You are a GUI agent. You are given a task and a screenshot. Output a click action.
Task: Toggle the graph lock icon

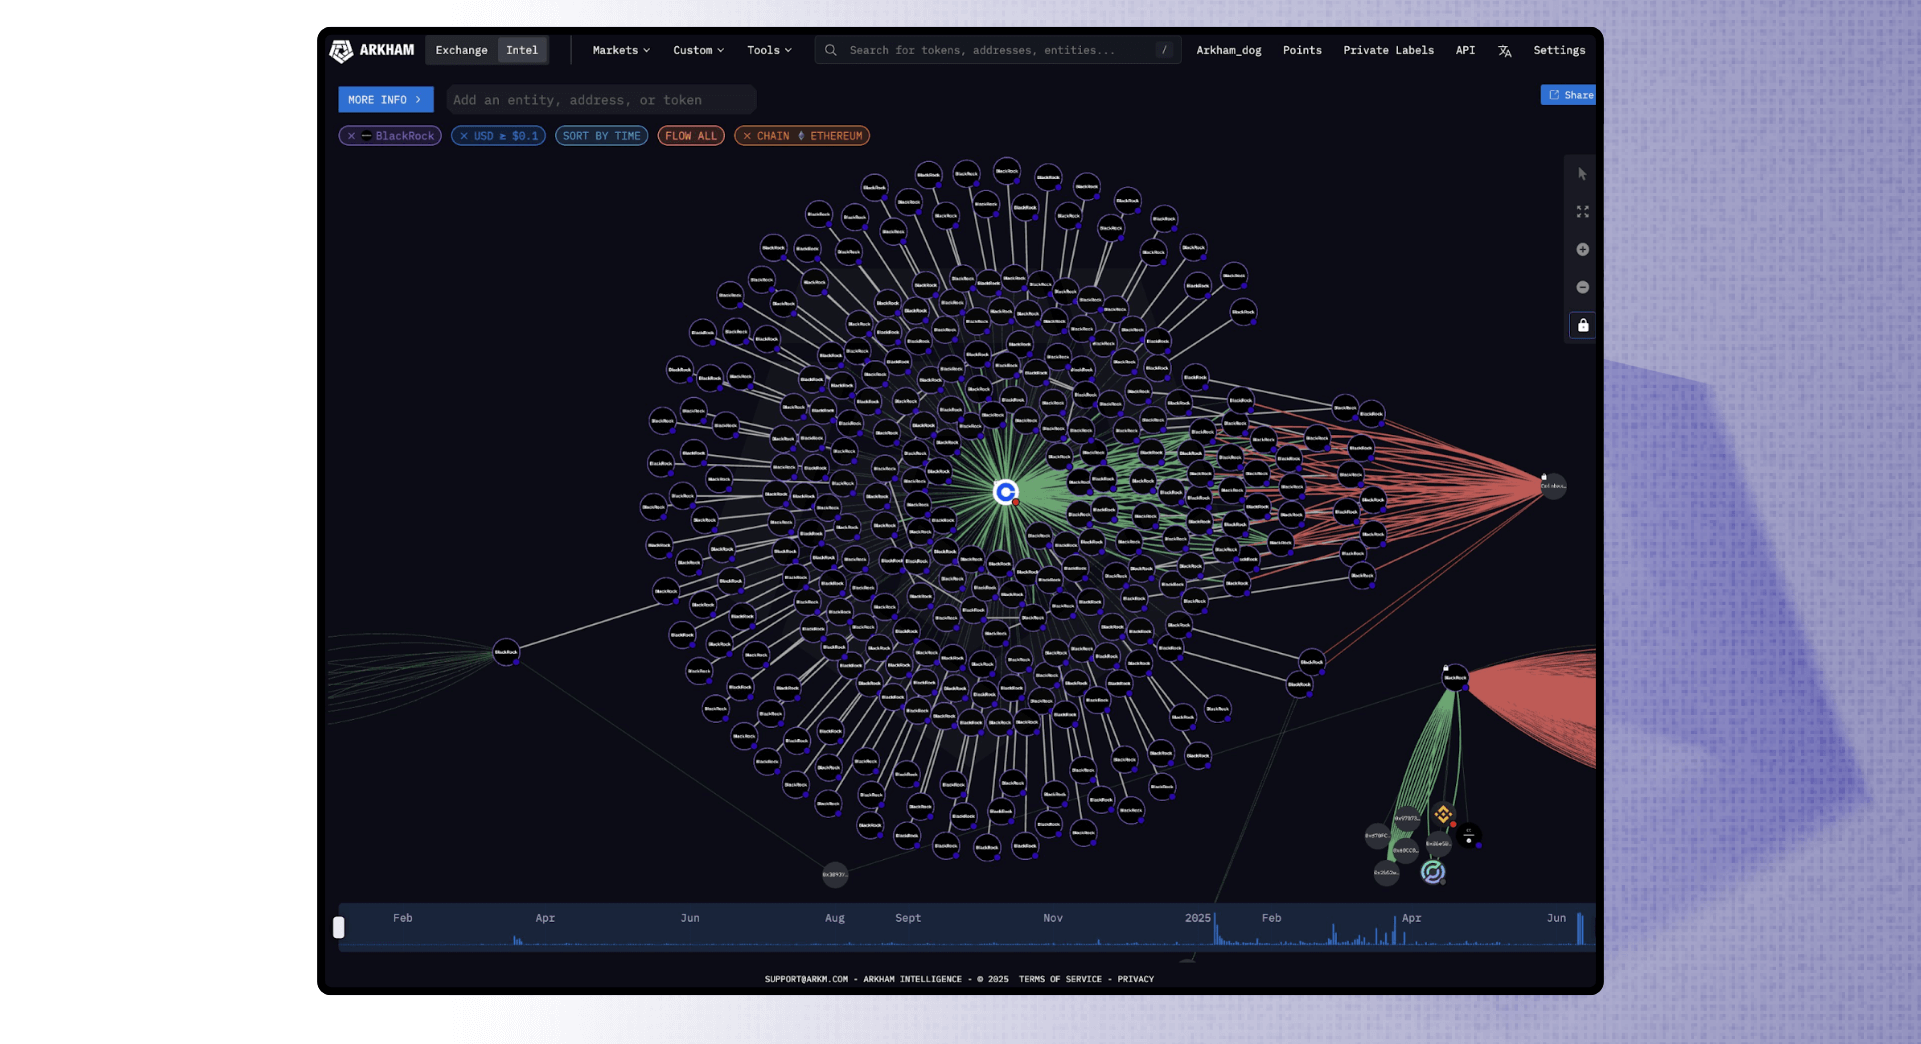tap(1582, 325)
